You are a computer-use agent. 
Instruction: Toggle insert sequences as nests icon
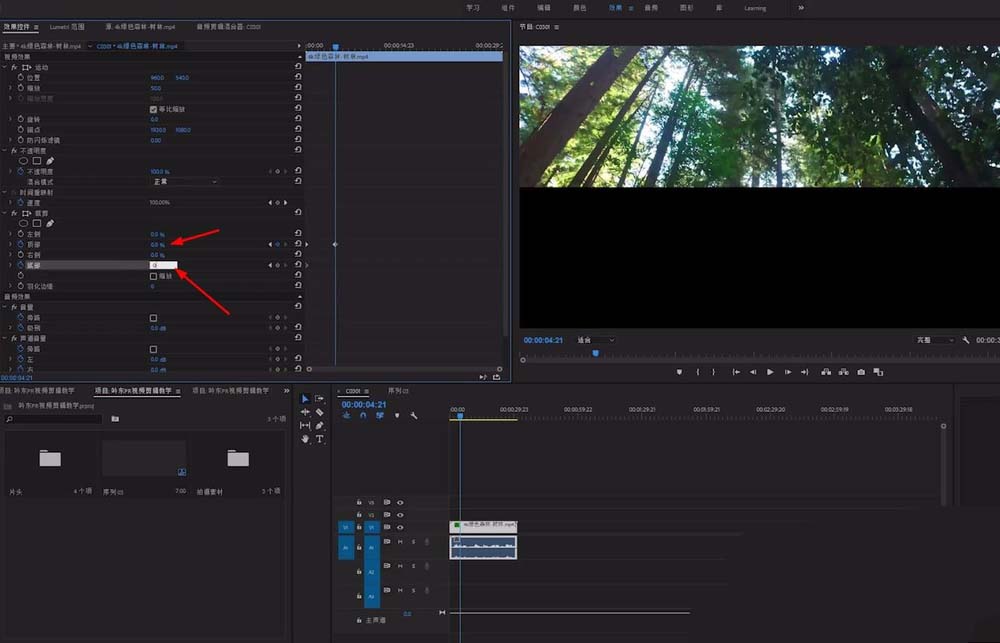(x=346, y=415)
